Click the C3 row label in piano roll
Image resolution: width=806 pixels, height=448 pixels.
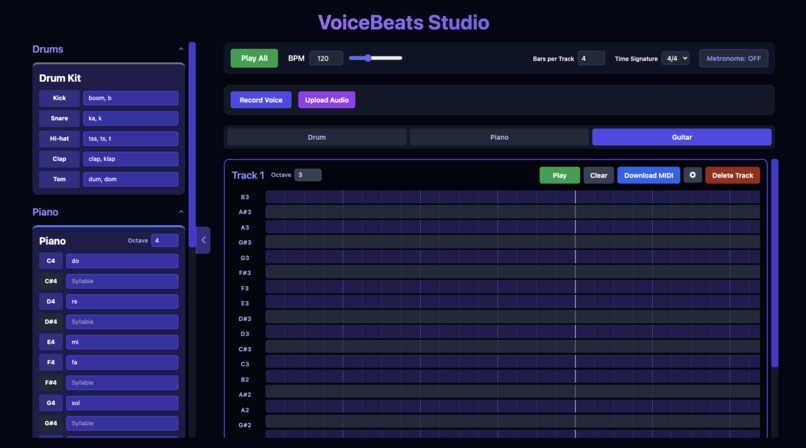(245, 364)
